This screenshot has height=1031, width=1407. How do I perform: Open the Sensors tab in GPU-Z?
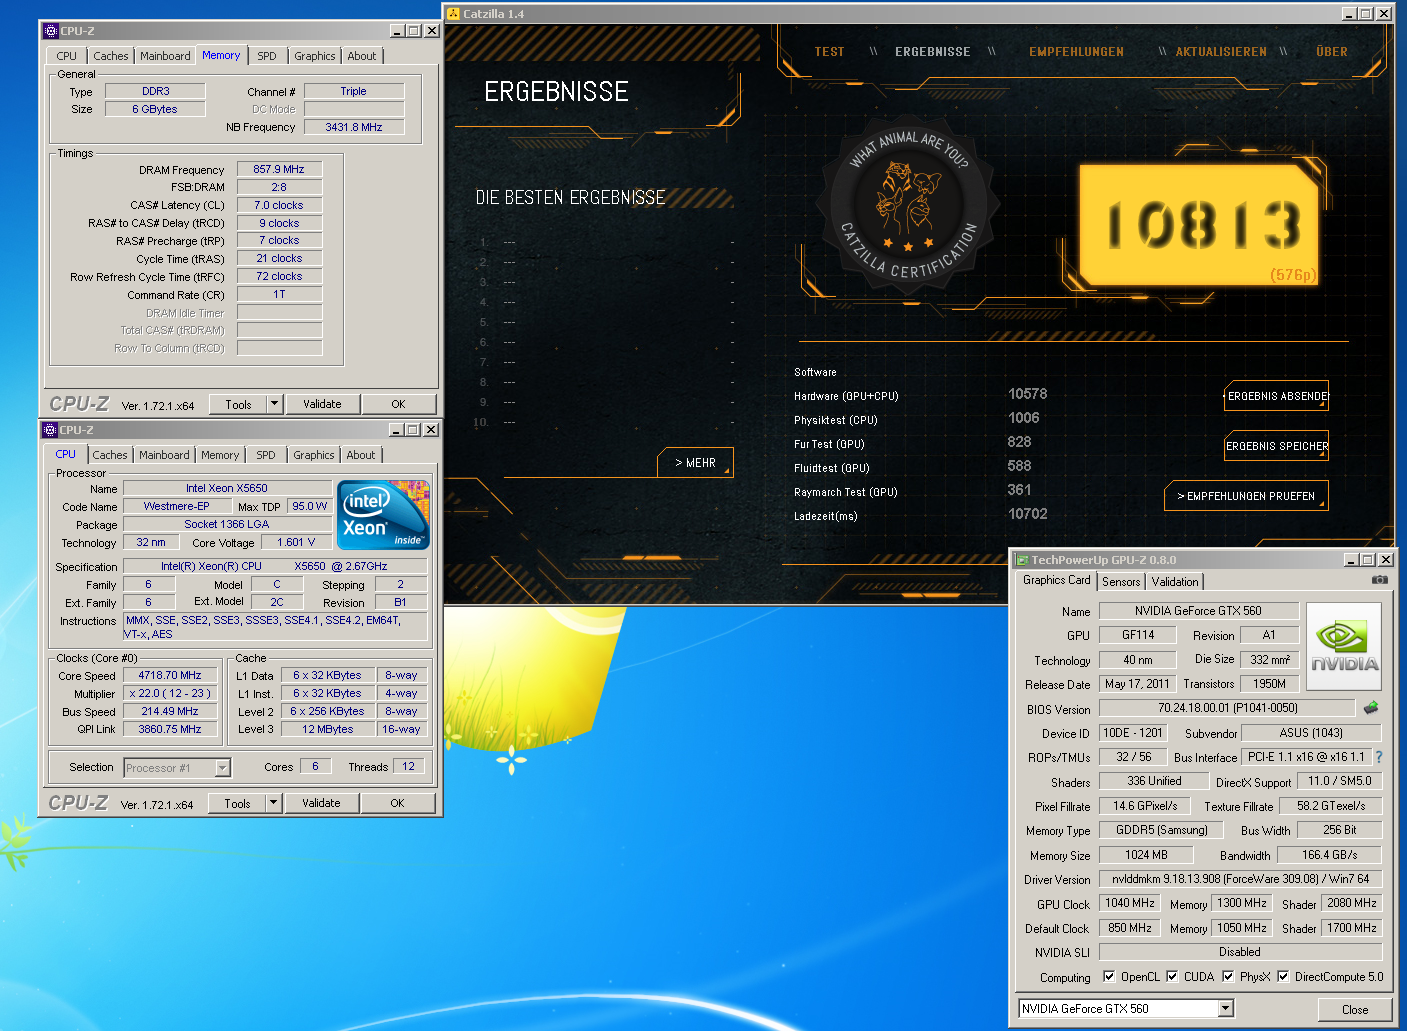(x=1121, y=582)
